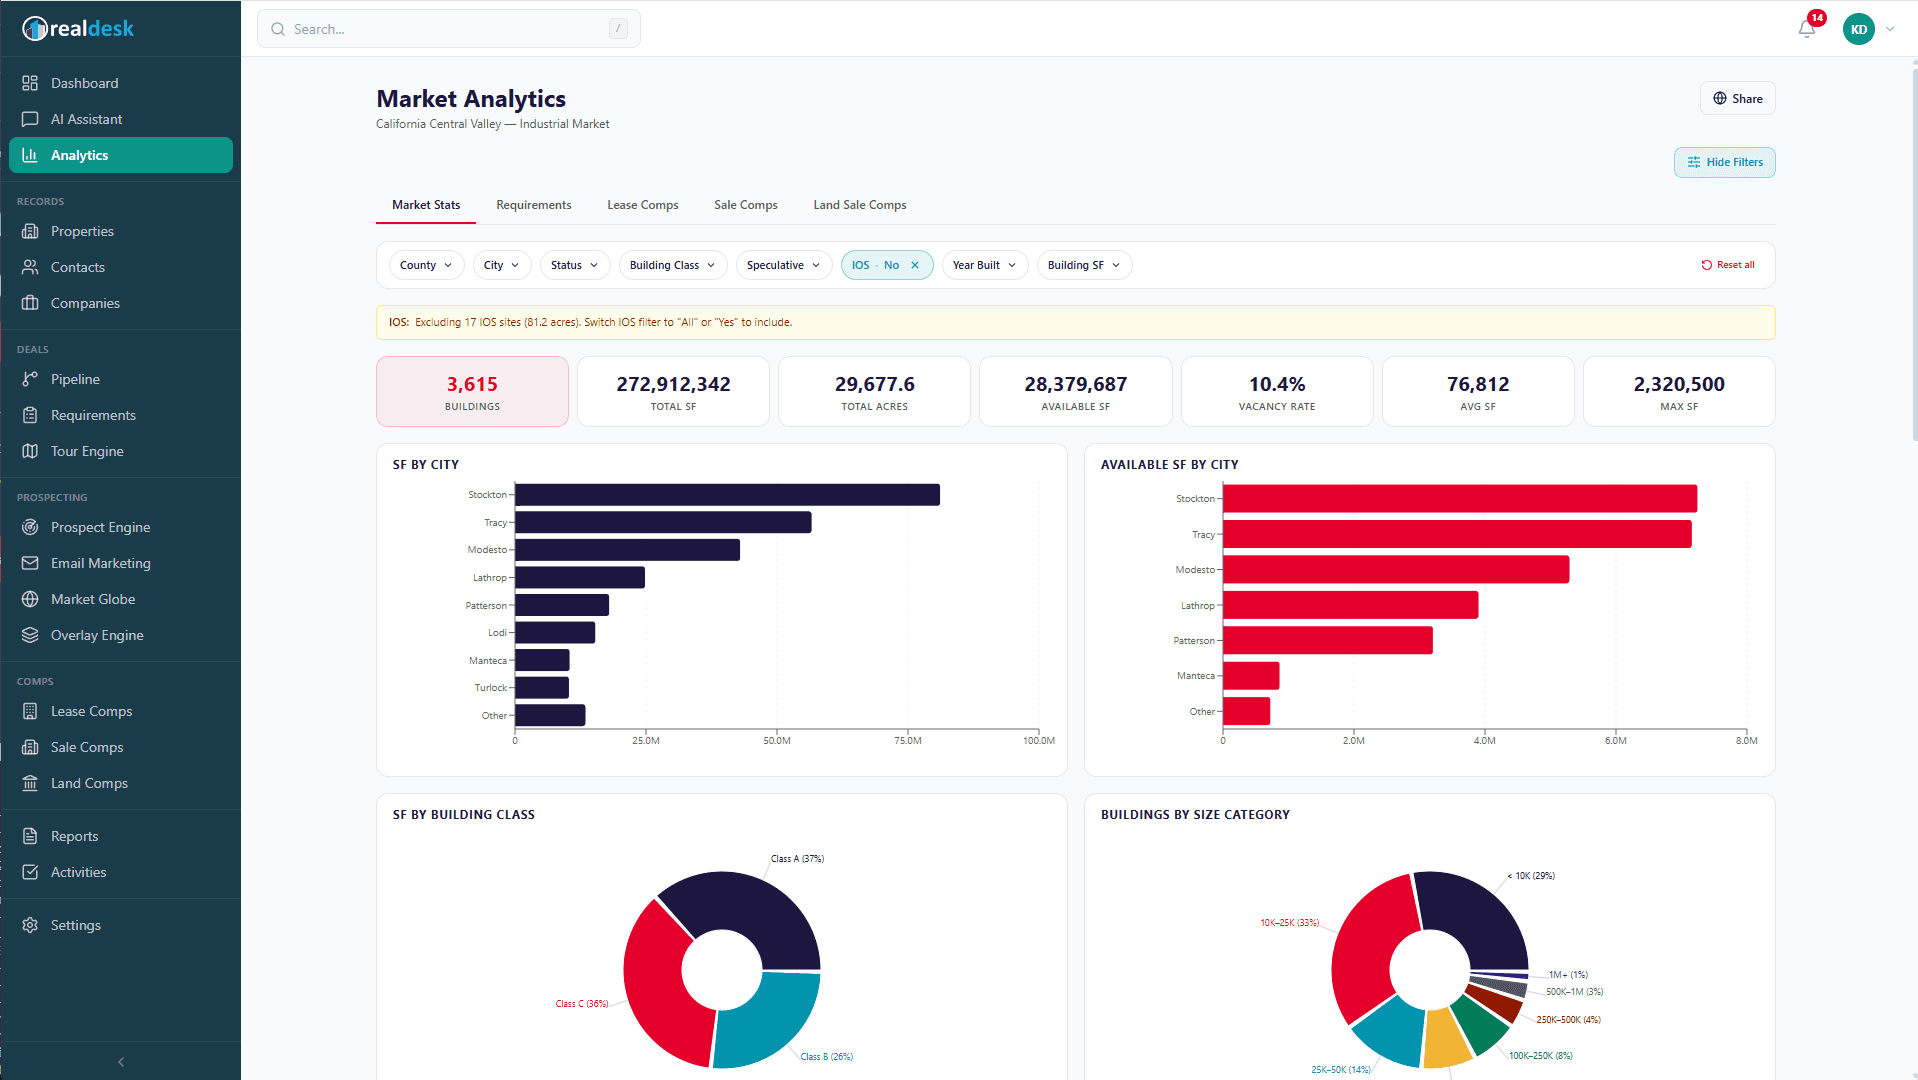1918x1080 pixels.
Task: Focus the Search input field
Action: tap(449, 29)
